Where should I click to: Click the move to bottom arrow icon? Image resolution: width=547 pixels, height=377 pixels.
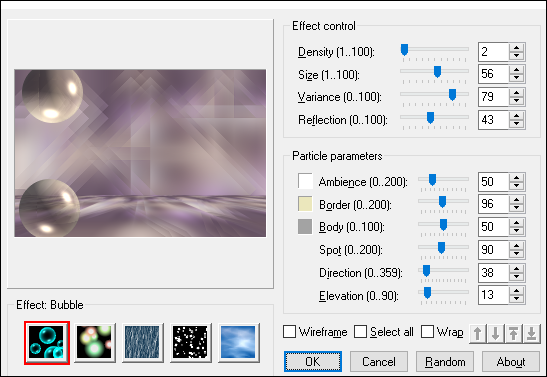(x=532, y=333)
